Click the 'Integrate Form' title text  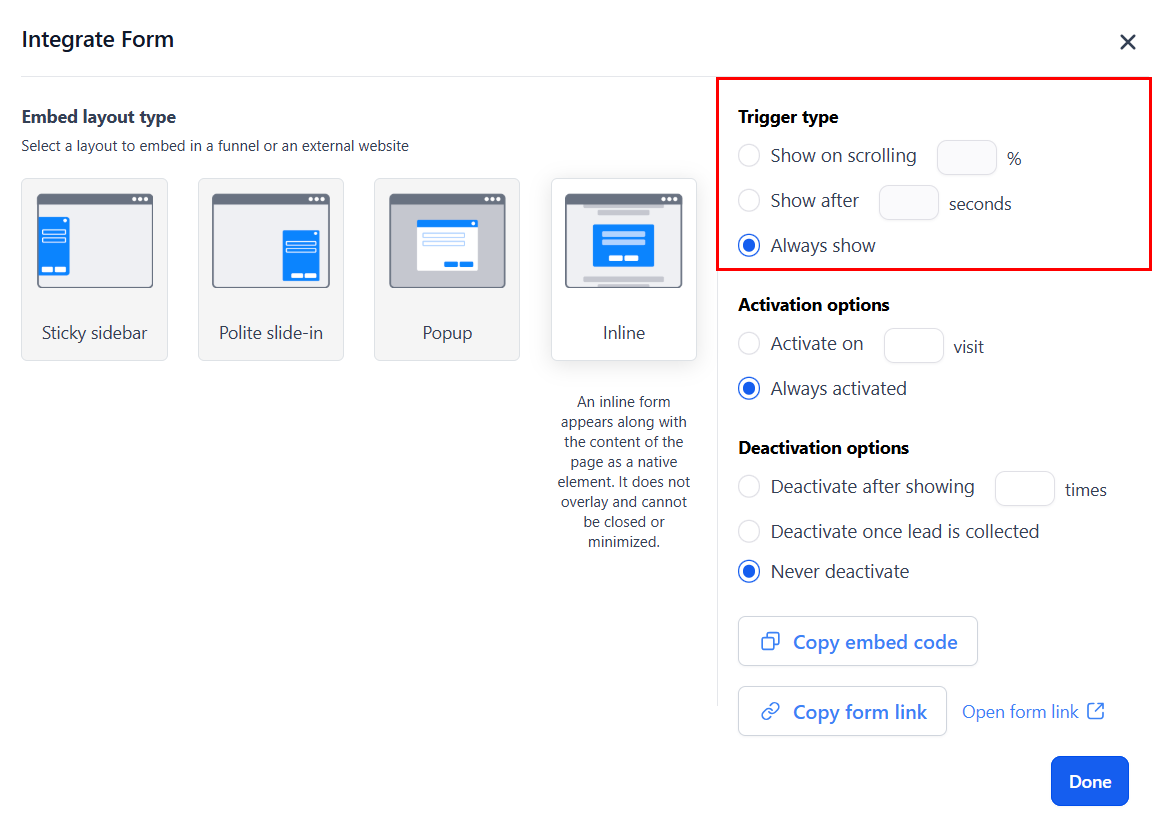[97, 39]
